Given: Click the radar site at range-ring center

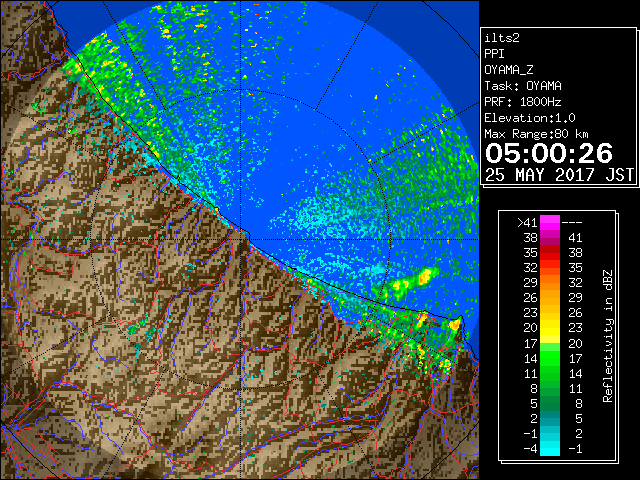Looking at the screenshot, I should 241,240.
